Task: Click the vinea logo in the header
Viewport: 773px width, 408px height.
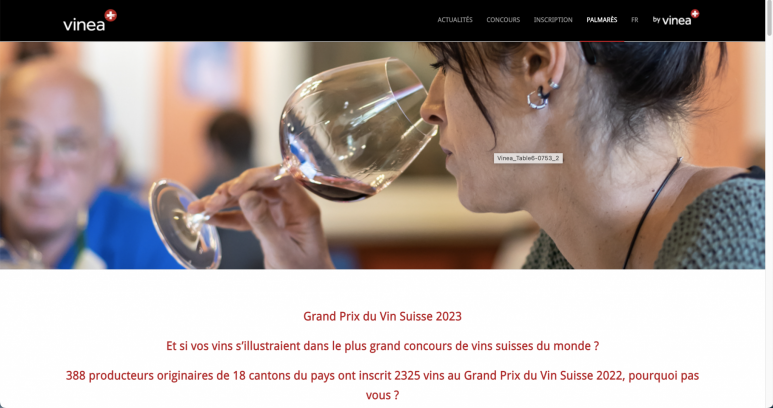Action: (90, 21)
